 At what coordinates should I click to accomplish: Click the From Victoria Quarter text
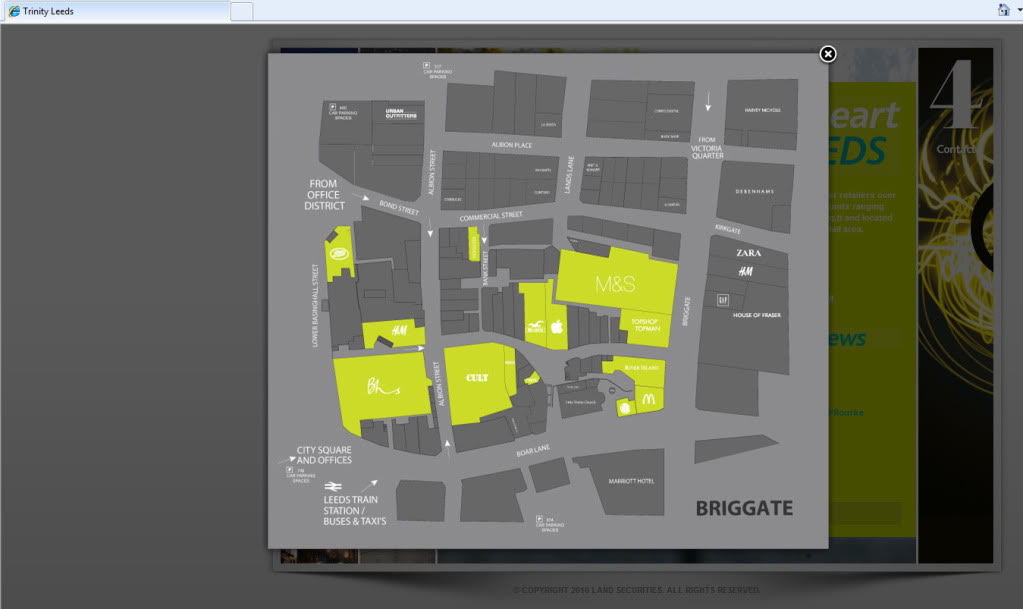[707, 148]
